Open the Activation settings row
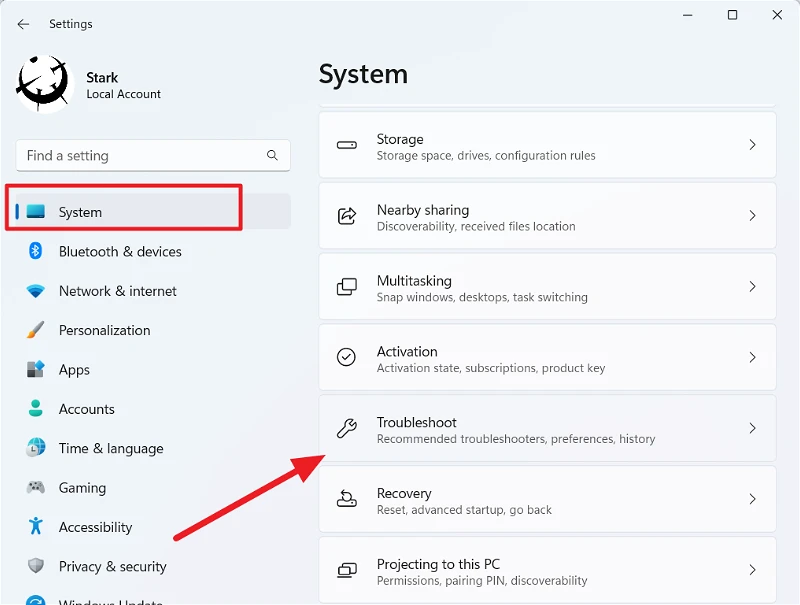800x605 pixels. point(547,358)
